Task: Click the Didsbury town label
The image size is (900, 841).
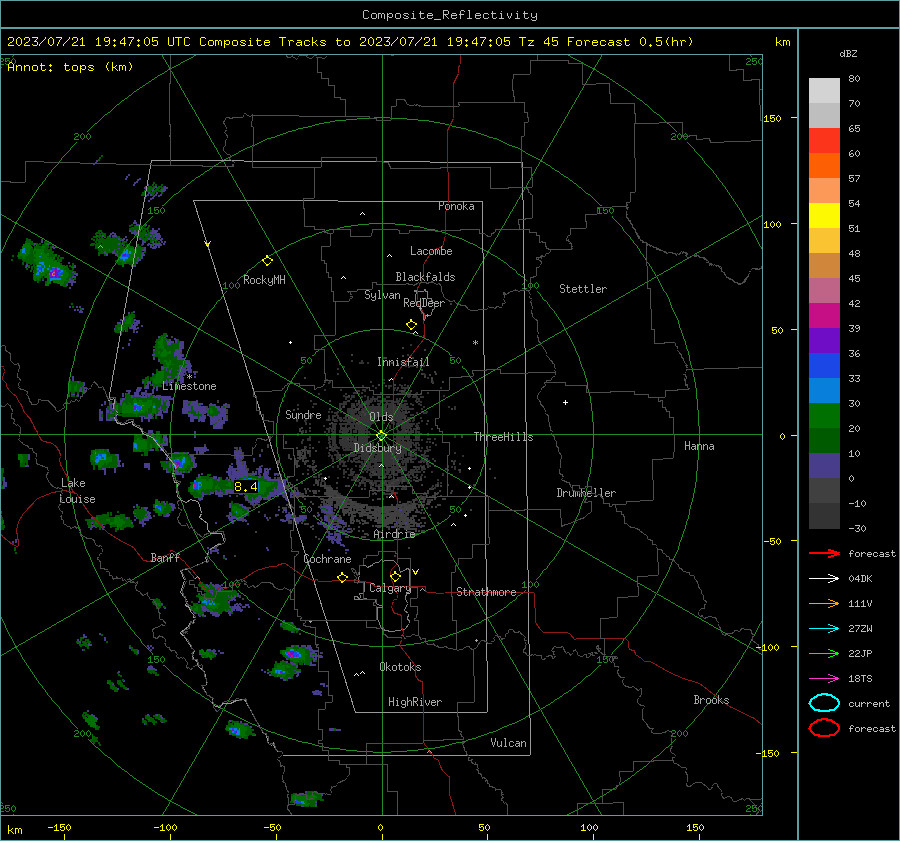Action: coord(378,448)
